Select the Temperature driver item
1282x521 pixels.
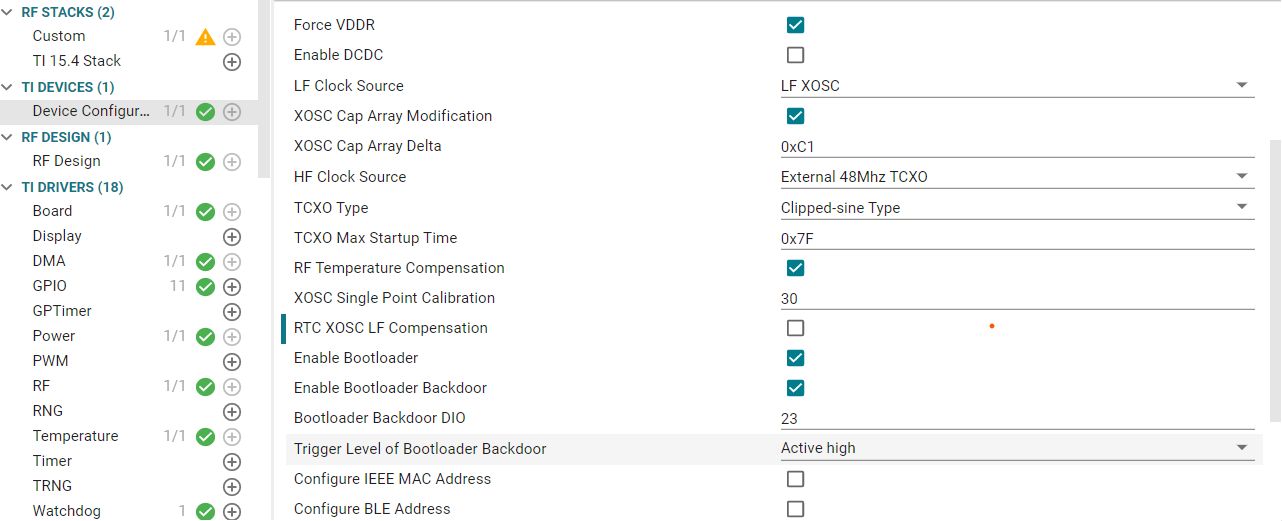click(75, 436)
